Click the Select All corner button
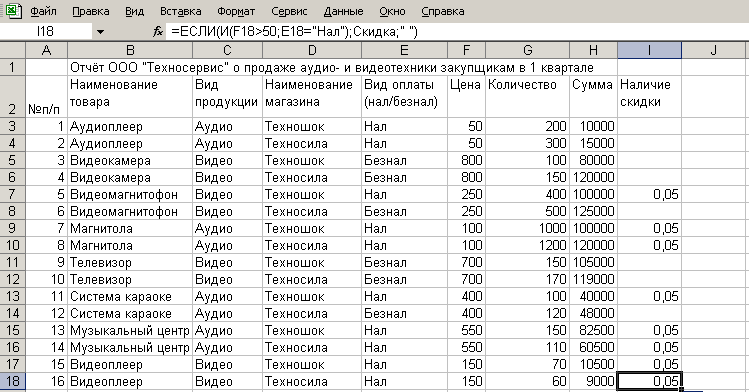Image resolution: width=749 pixels, height=392 pixels. (12, 50)
